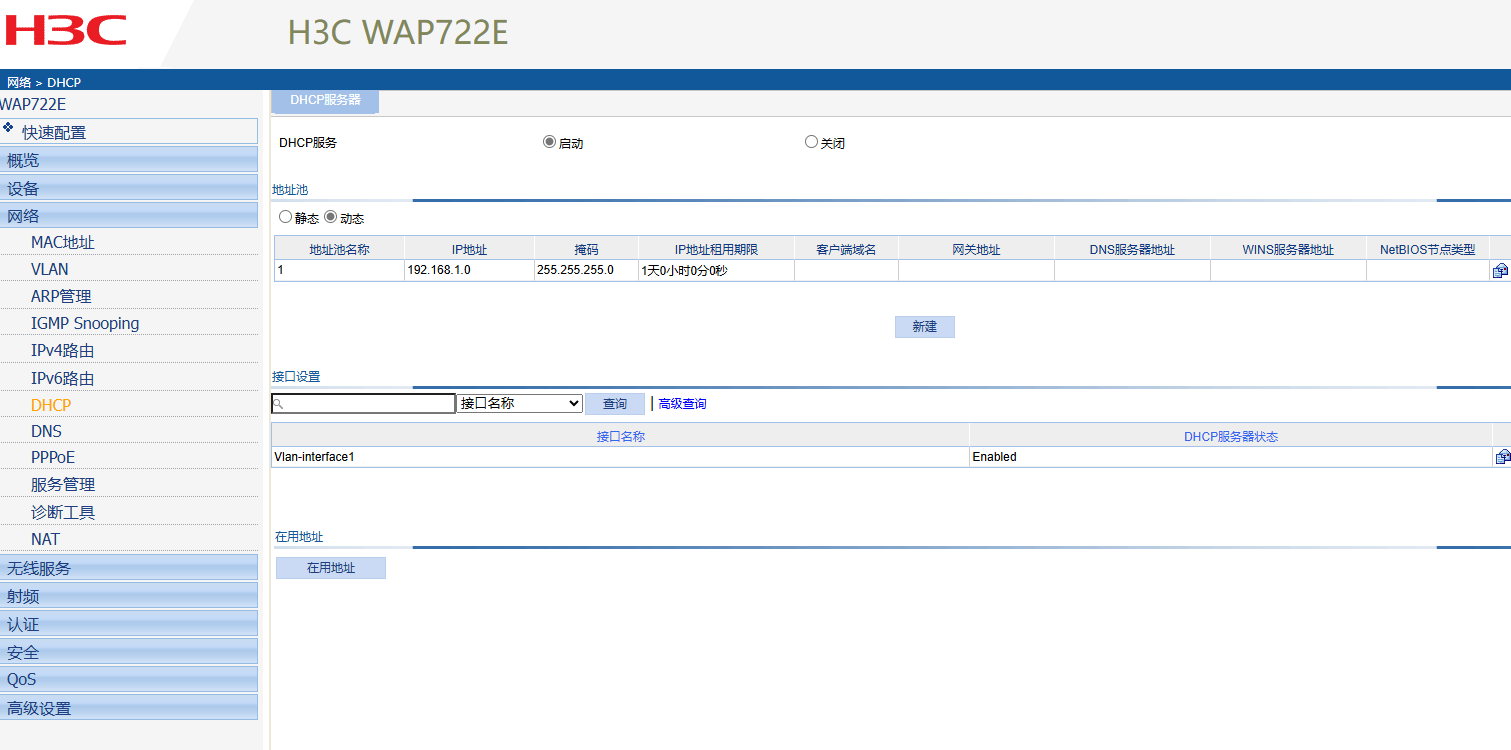This screenshot has width=1511, height=750.
Task: Choose 静态 address pool radio
Action: click(x=286, y=217)
